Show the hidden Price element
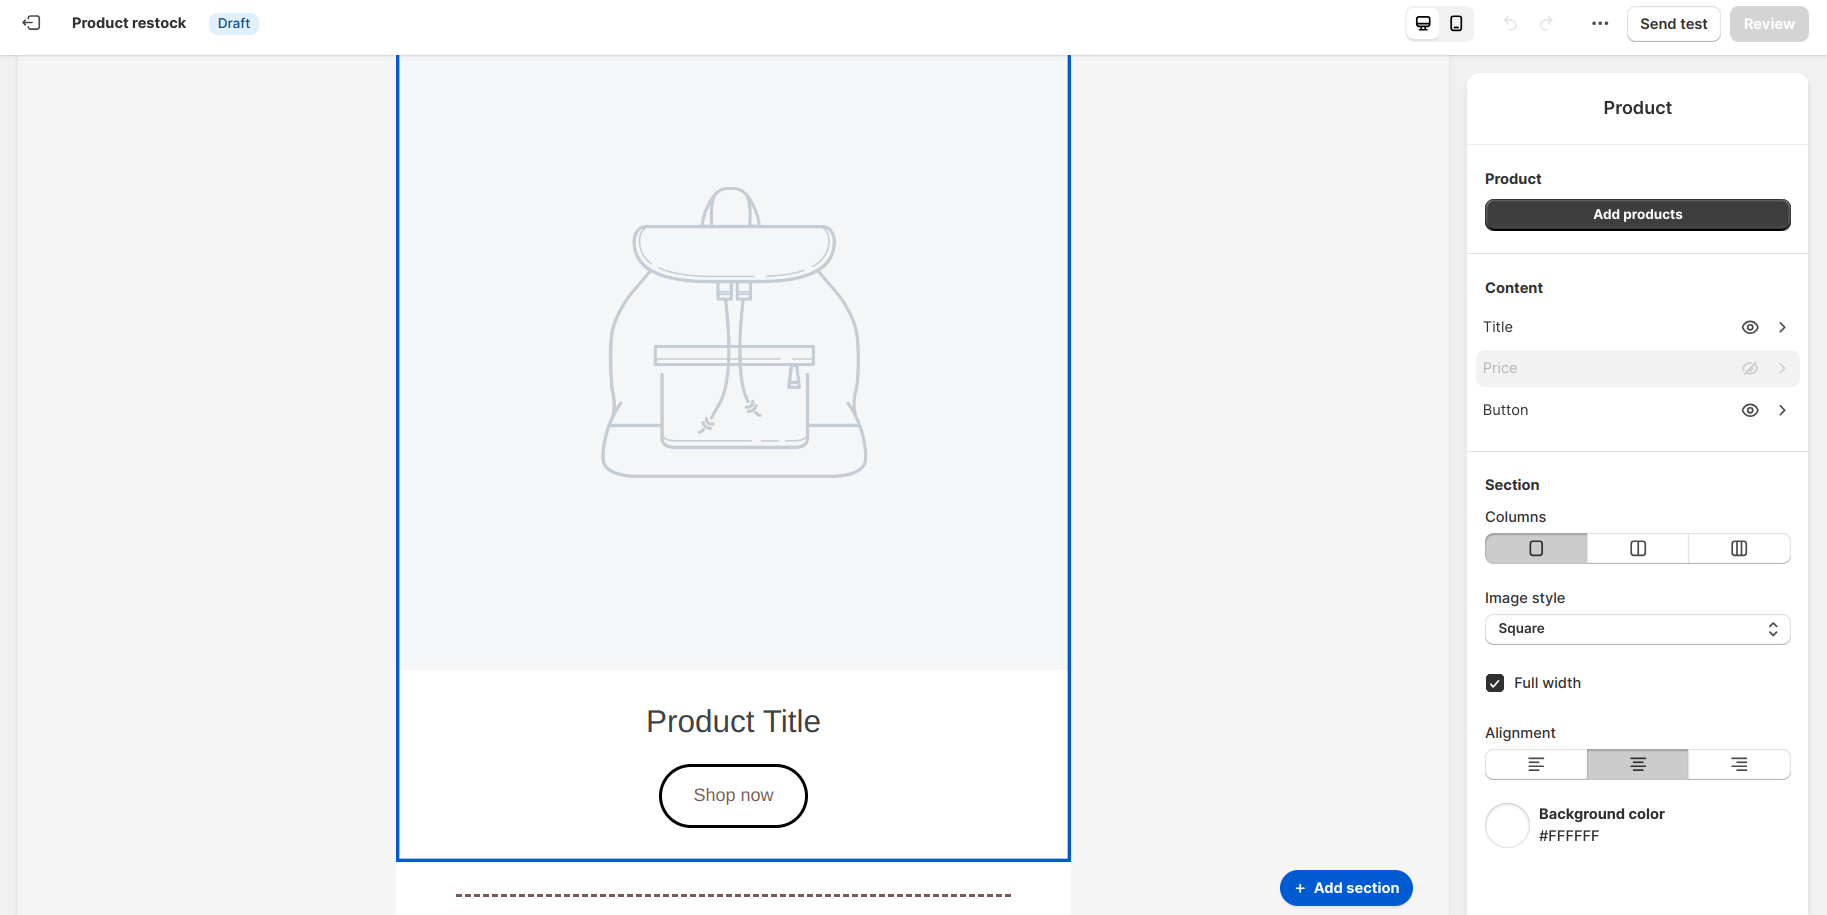 1750,368
